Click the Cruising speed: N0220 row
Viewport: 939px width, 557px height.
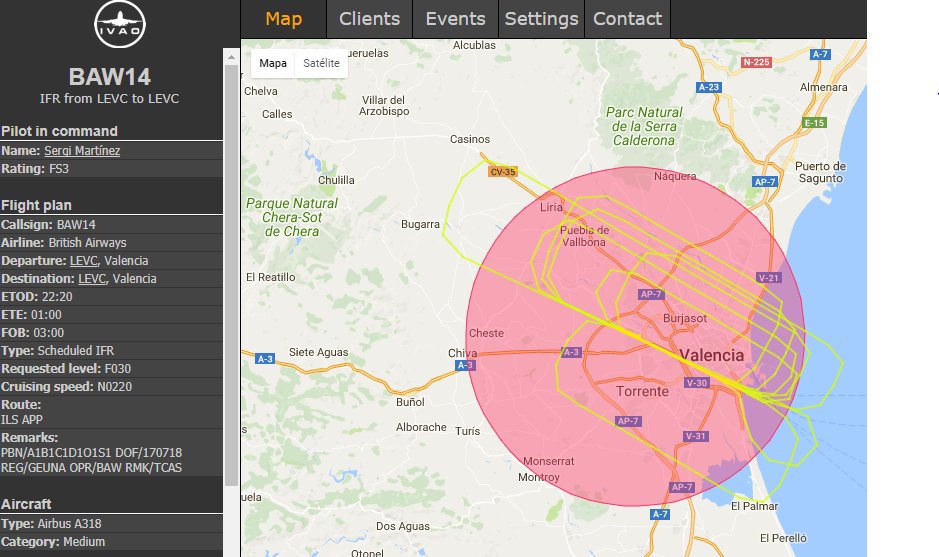[111, 386]
